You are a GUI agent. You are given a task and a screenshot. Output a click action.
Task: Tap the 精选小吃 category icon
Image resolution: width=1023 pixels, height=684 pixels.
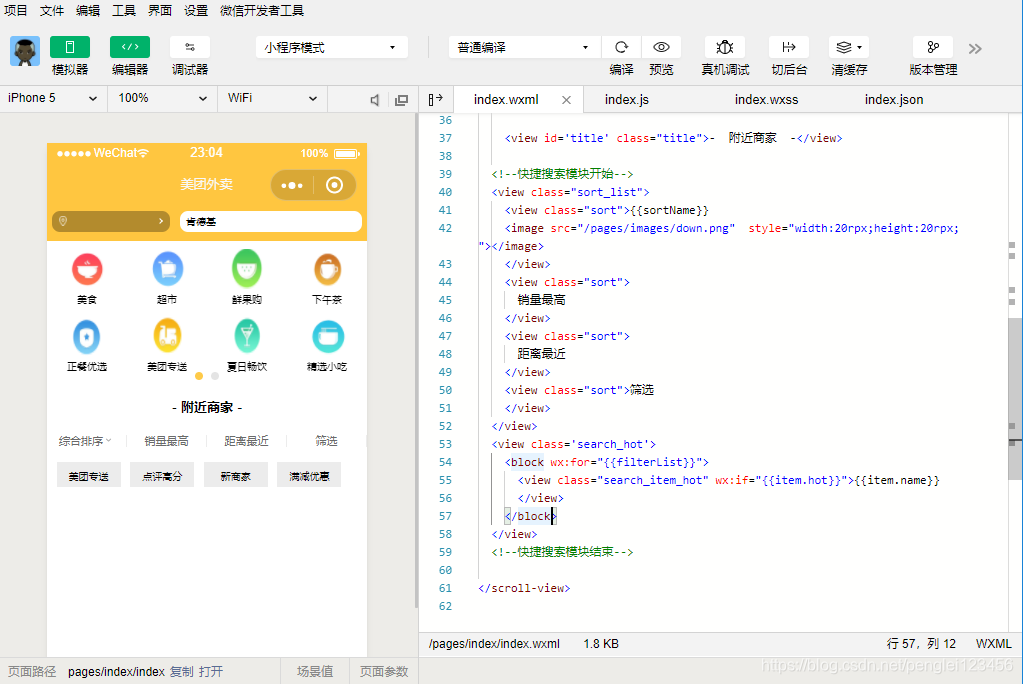(328, 337)
